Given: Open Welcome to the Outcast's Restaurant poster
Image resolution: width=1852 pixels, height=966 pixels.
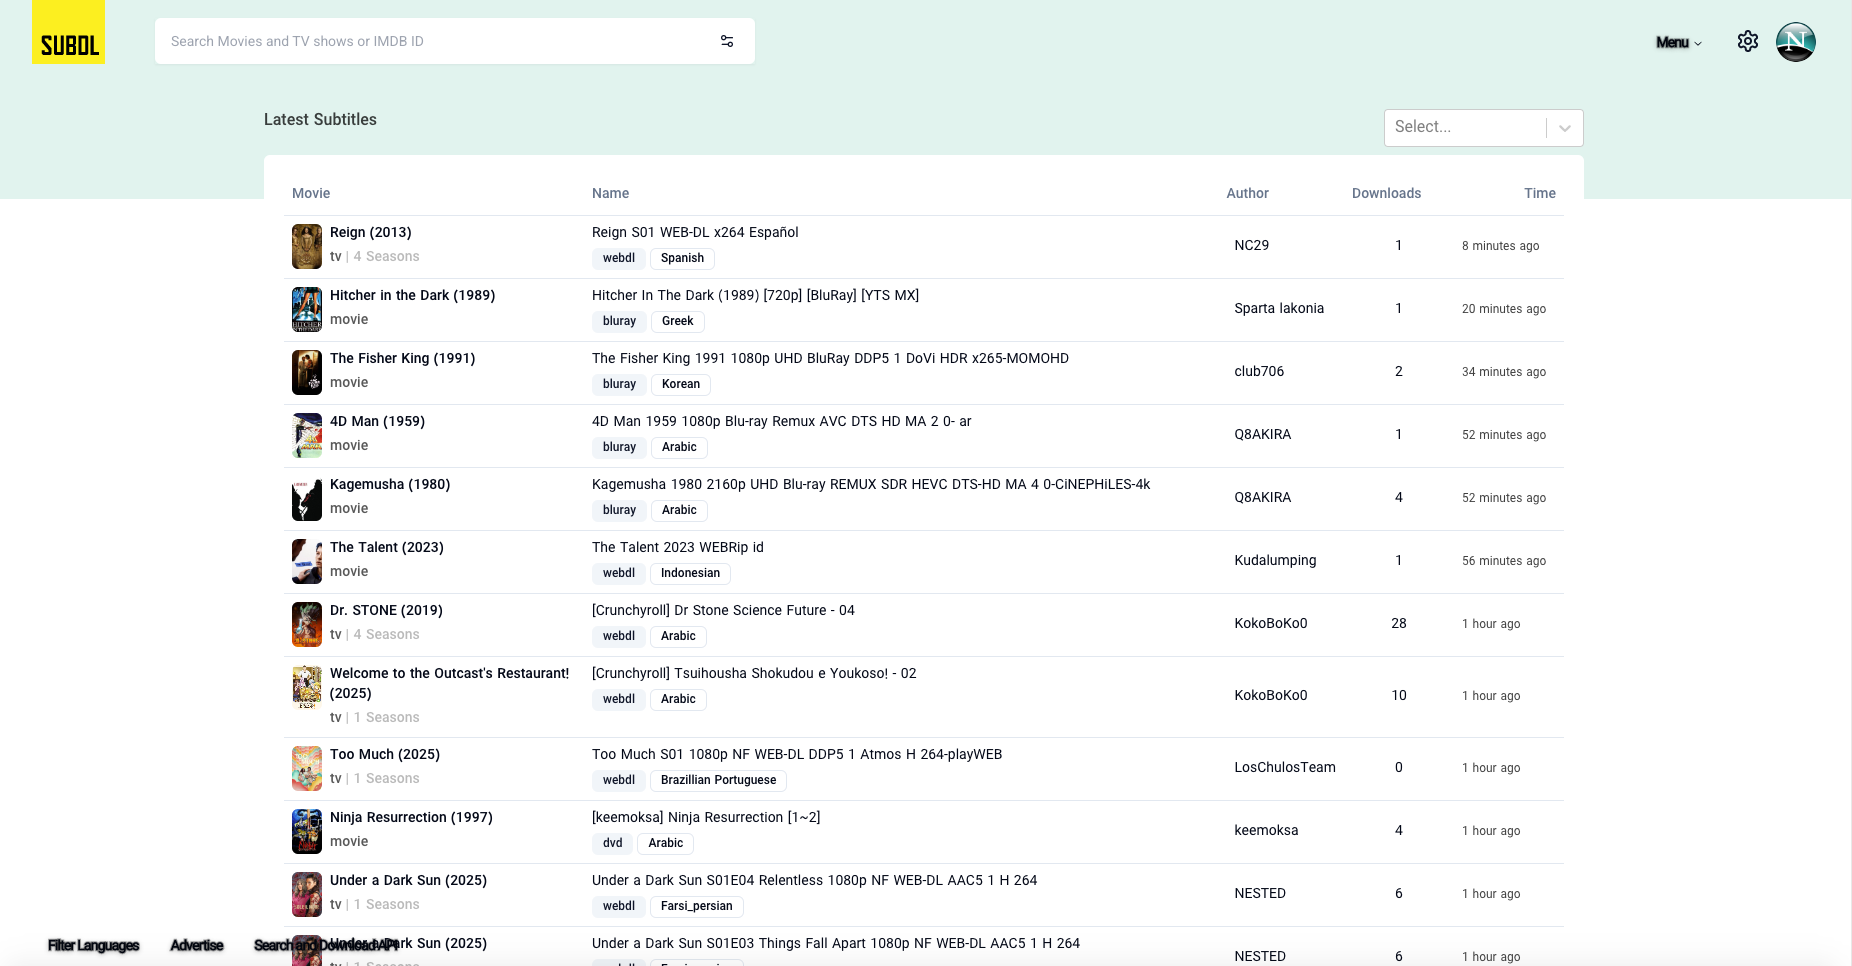Looking at the screenshot, I should [306, 687].
